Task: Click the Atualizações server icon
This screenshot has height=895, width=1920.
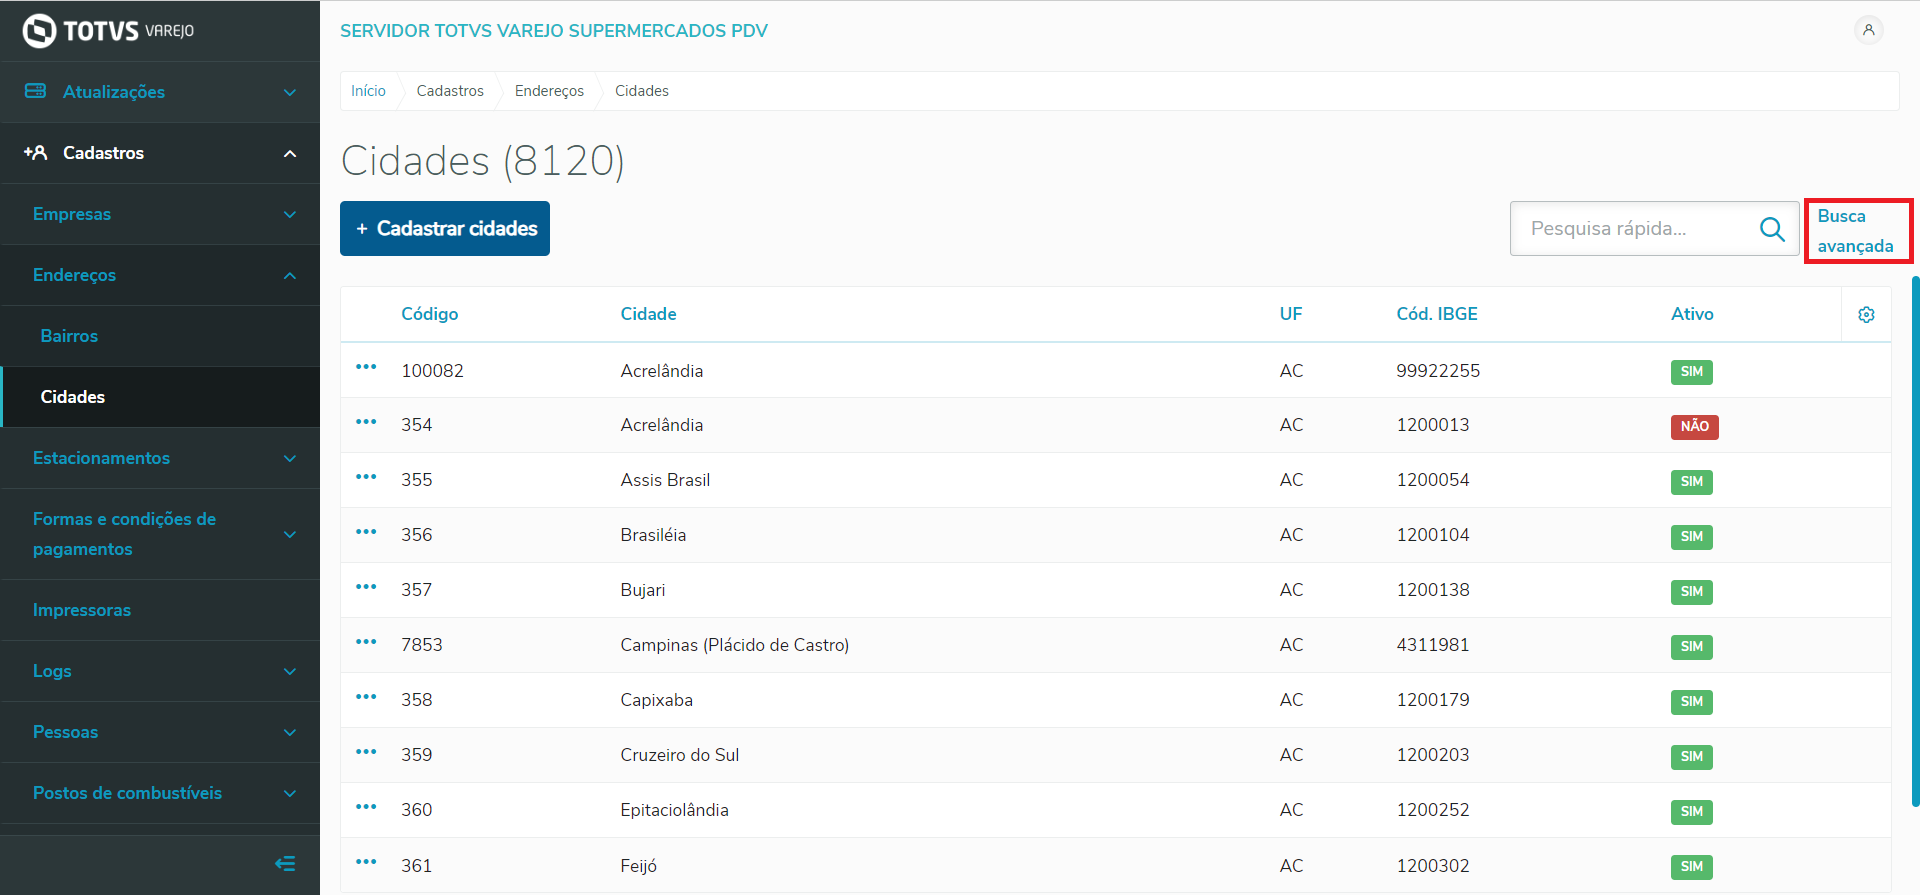Action: click(x=36, y=91)
